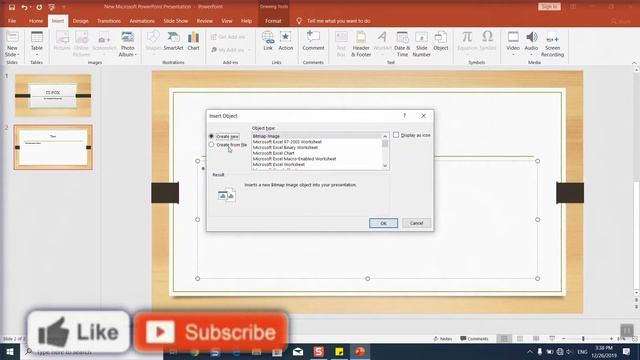Switch to the Design tab
This screenshot has width=640, height=360.
80,21
